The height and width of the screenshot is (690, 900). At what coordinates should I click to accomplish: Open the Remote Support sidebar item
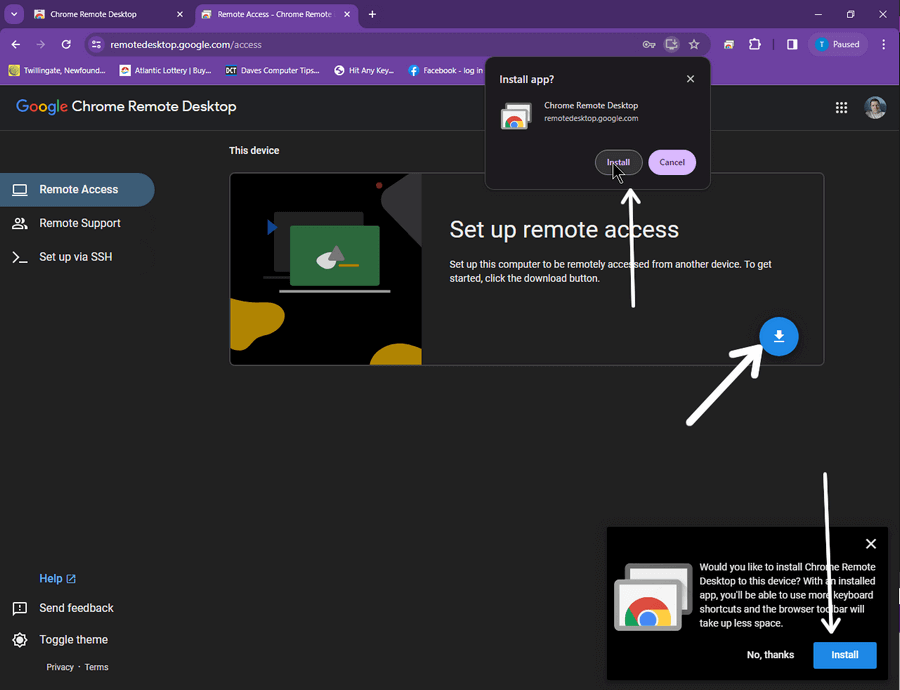click(x=77, y=223)
